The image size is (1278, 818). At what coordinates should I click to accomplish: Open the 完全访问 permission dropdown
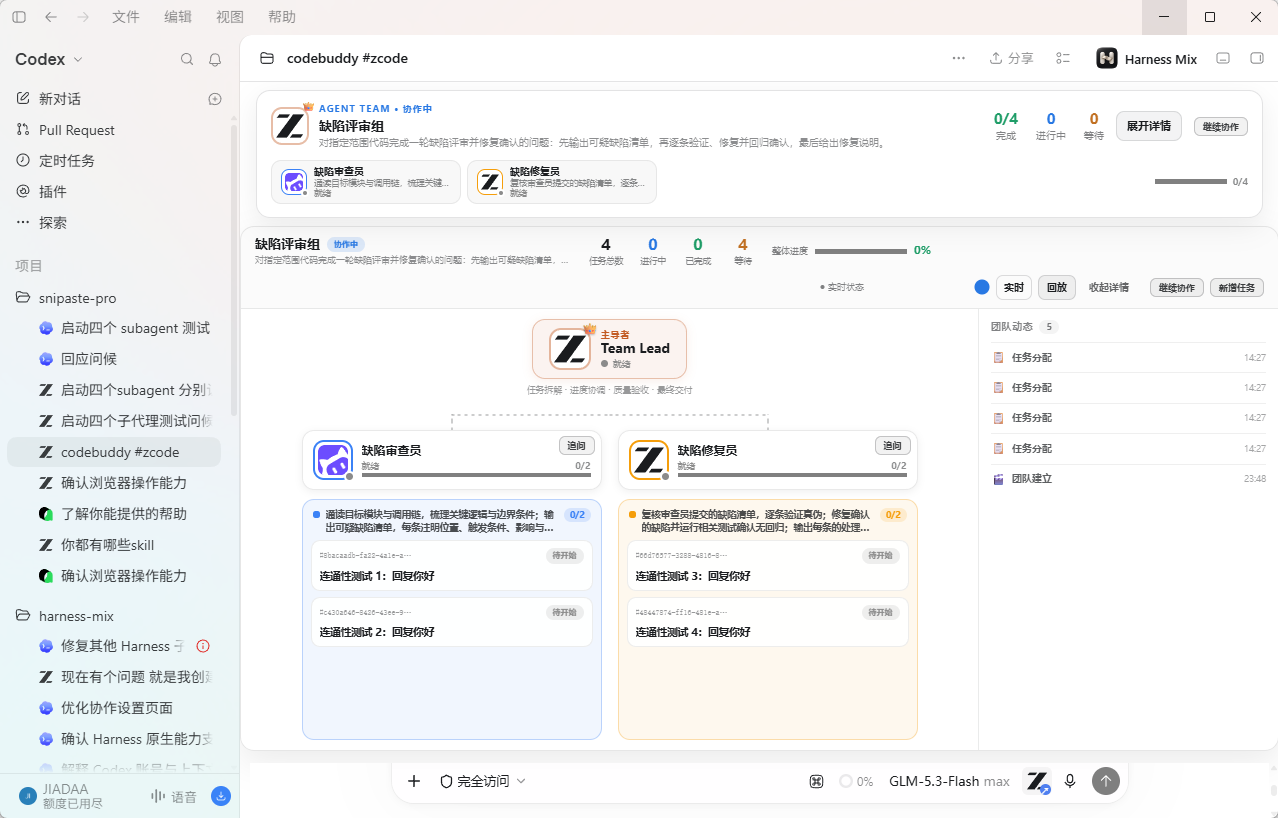(483, 781)
